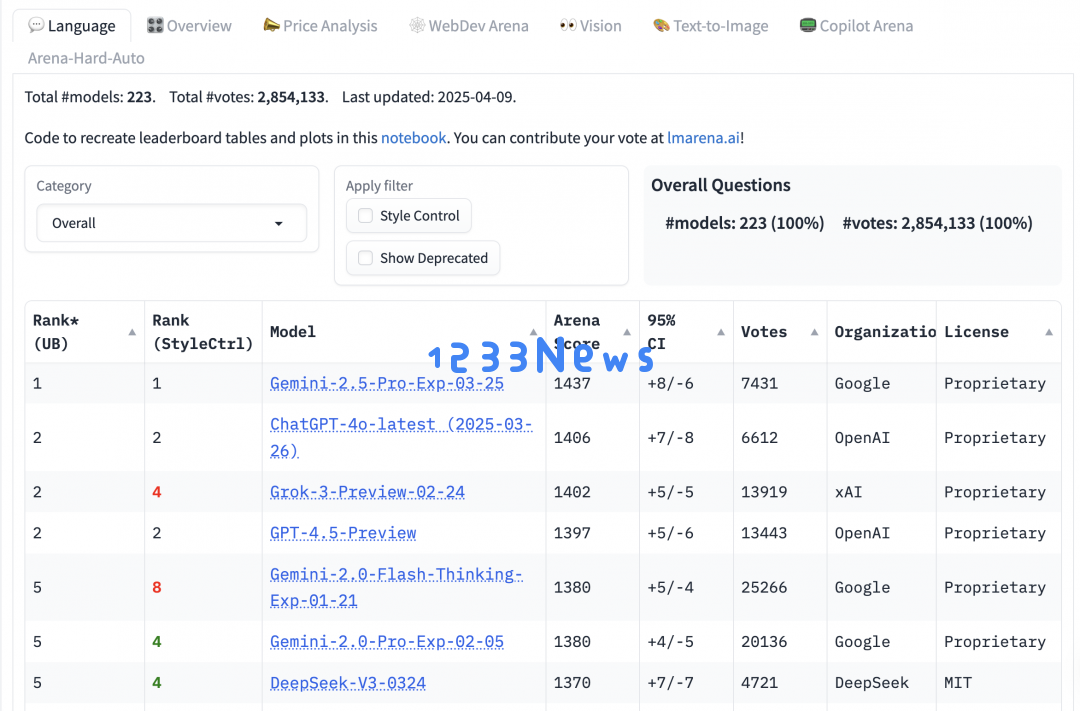Click the Last updated: 2025-04-09 text
Image resolution: width=1080 pixels, height=711 pixels.
(x=428, y=97)
